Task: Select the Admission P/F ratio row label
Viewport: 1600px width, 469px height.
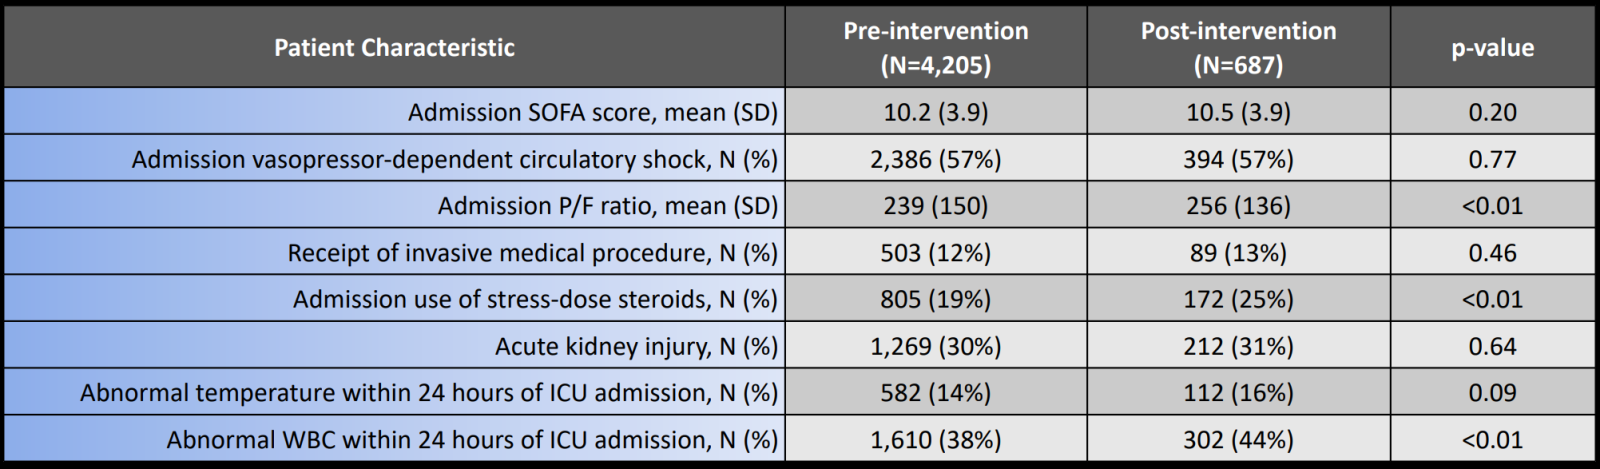Action: (607, 206)
